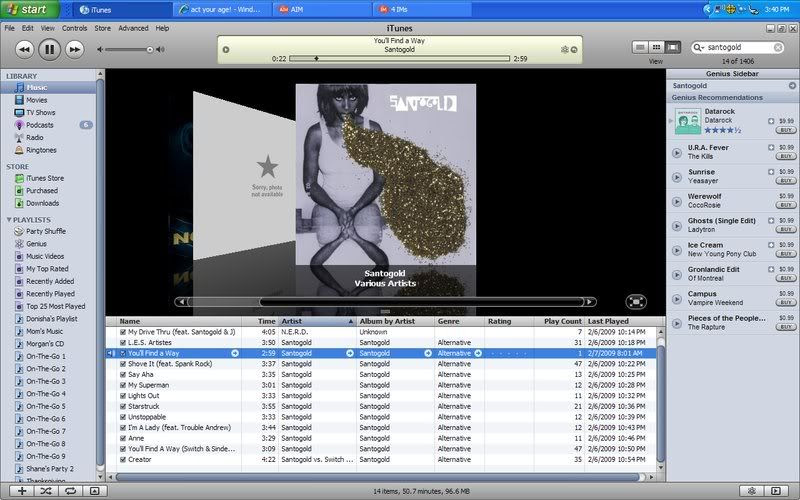Viewport: 800px width, 500px height.
Task: Skip to the previous track
Action: [x=24, y=49]
